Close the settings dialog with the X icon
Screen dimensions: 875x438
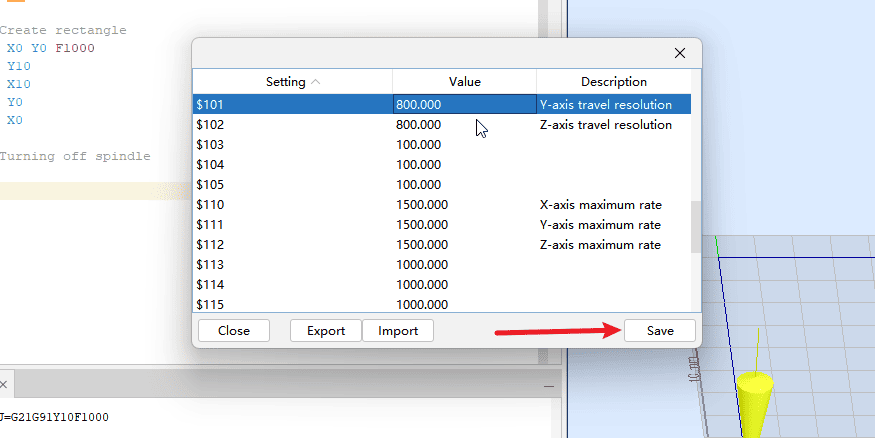click(680, 53)
